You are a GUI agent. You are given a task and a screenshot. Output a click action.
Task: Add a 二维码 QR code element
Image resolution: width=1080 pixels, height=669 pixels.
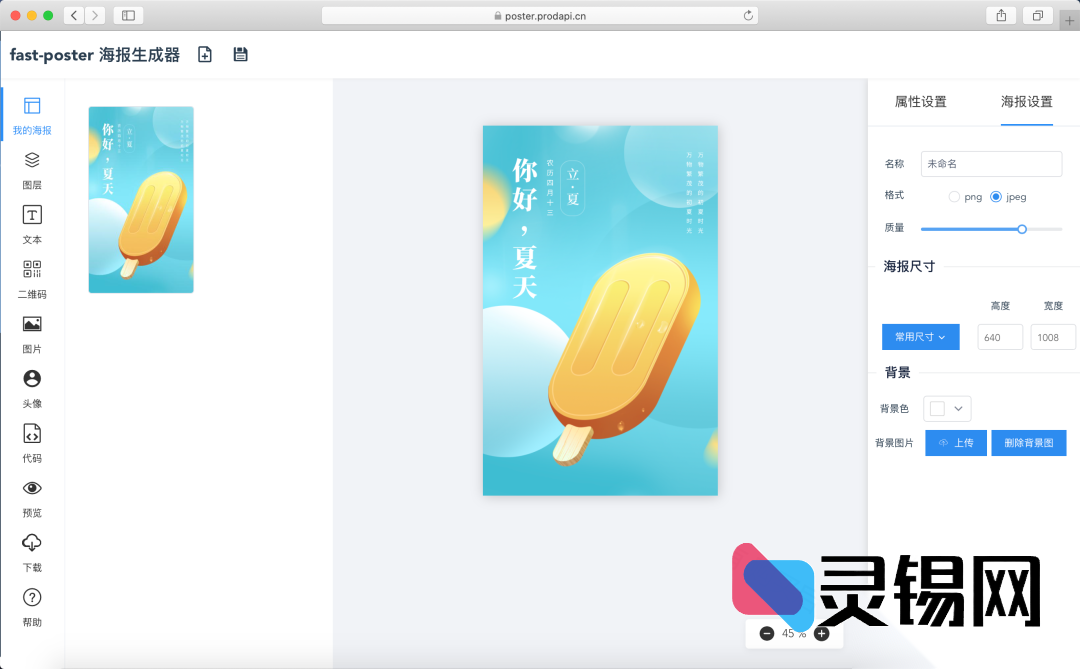tap(32, 270)
